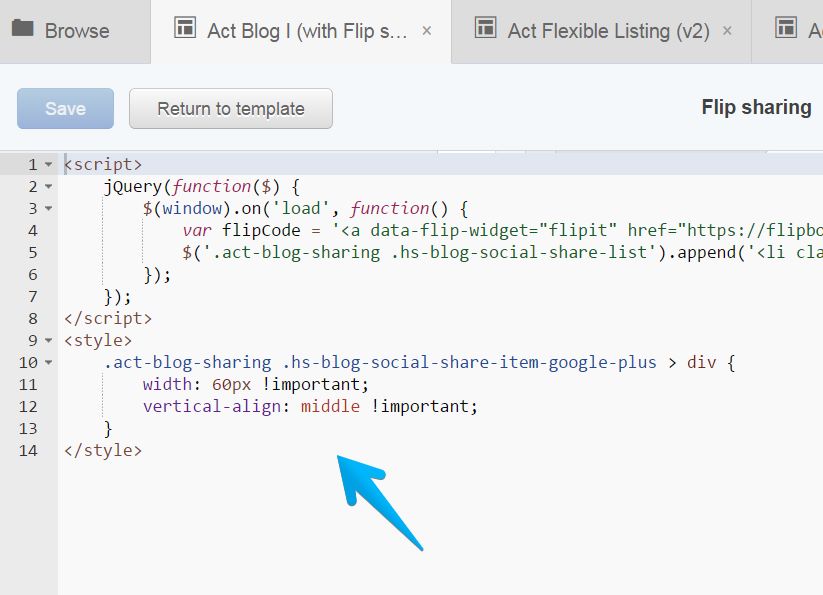
Task: Close the Act Flexible Listing (v2) tab
Action: [727, 31]
